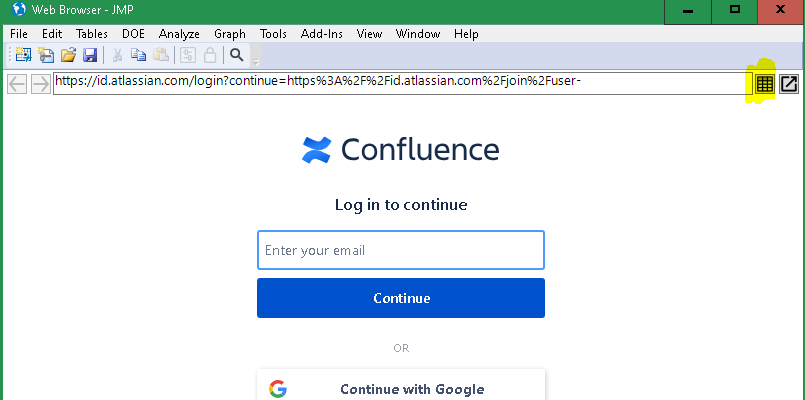Click the URL address bar
This screenshot has width=805, height=400.
400,82
